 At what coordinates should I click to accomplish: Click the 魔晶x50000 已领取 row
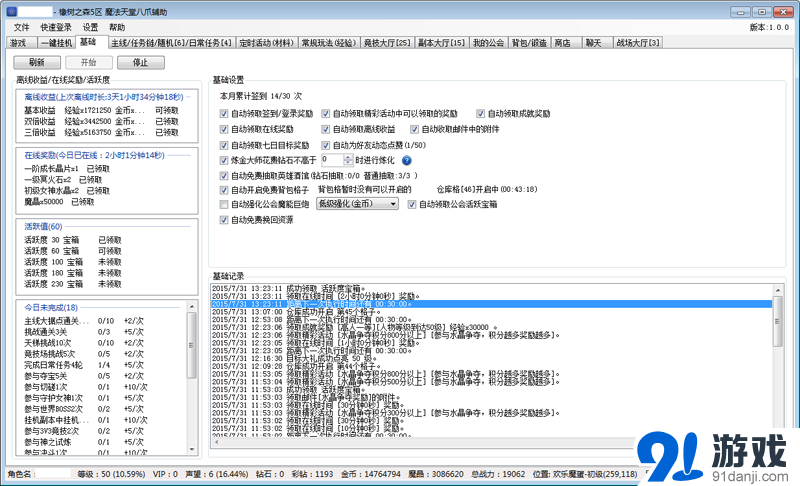[59, 202]
